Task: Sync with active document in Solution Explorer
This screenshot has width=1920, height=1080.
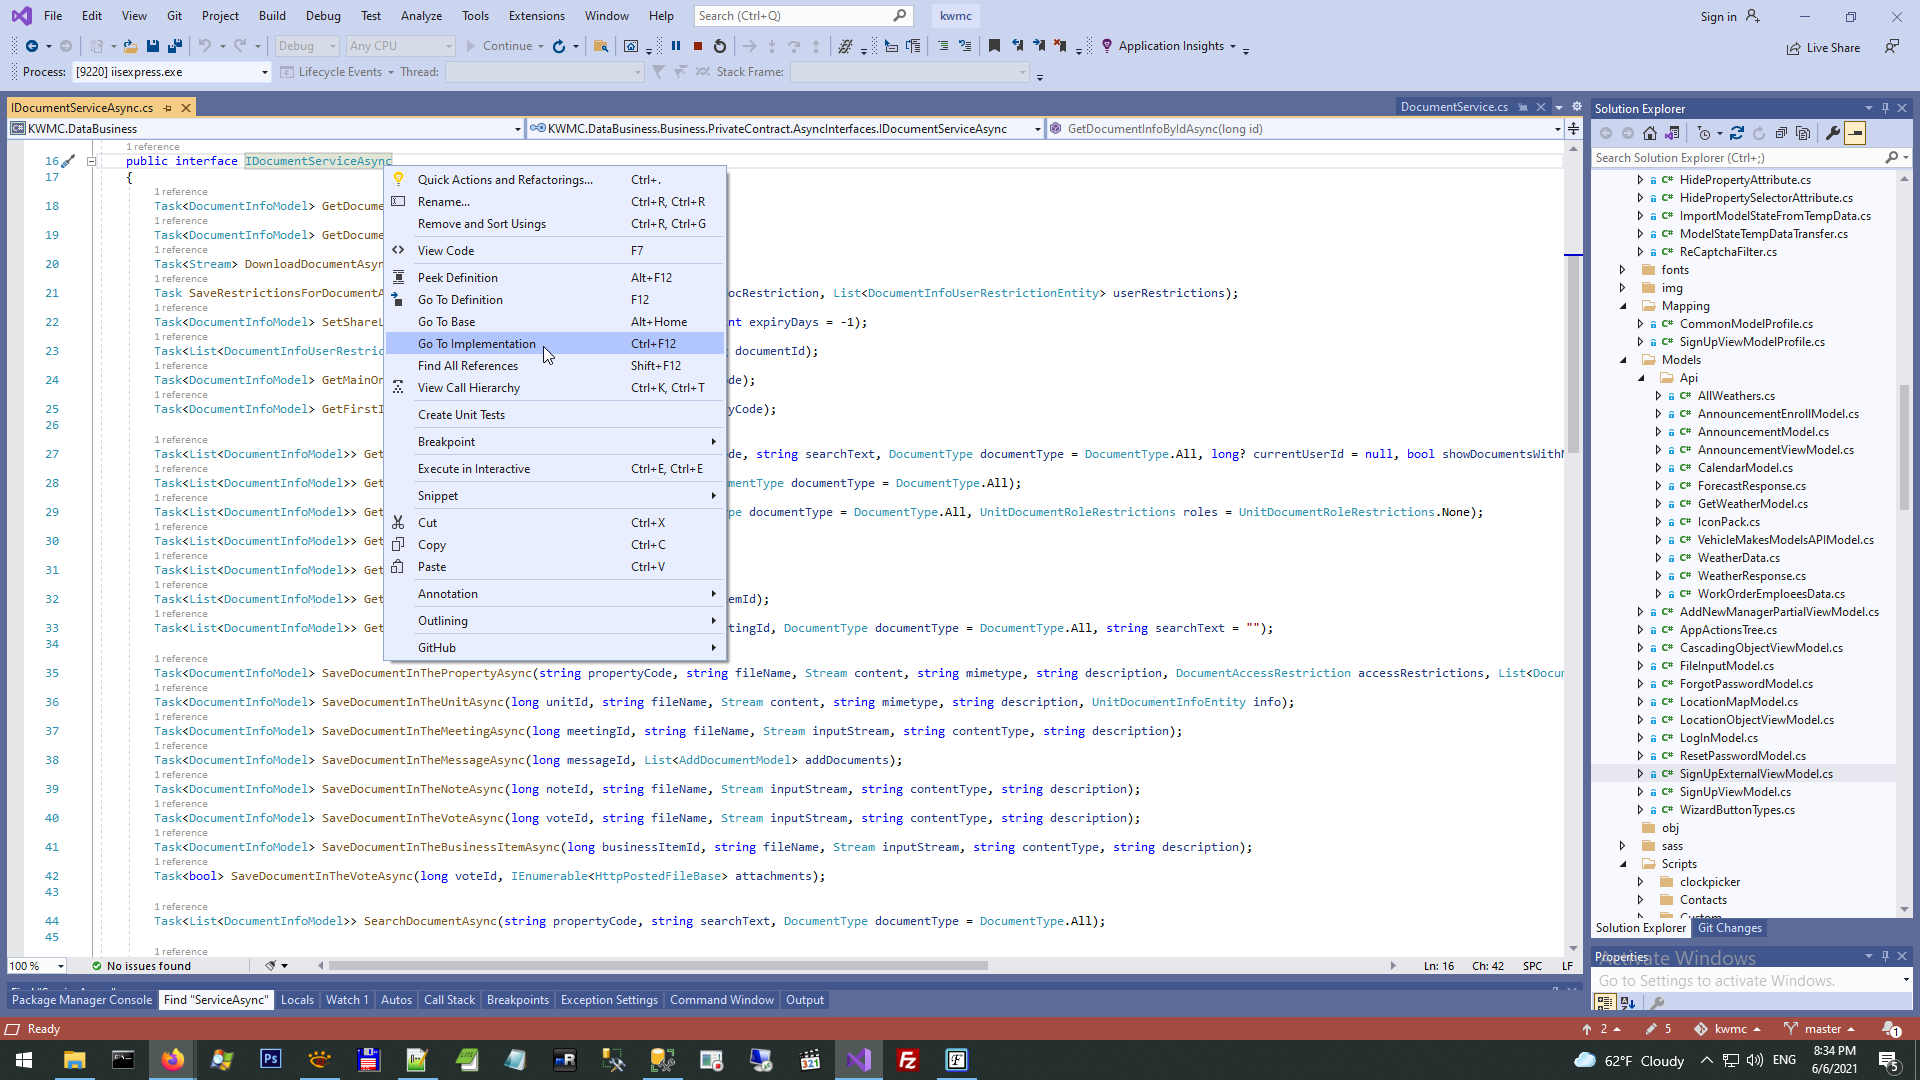Action: 1737,133
